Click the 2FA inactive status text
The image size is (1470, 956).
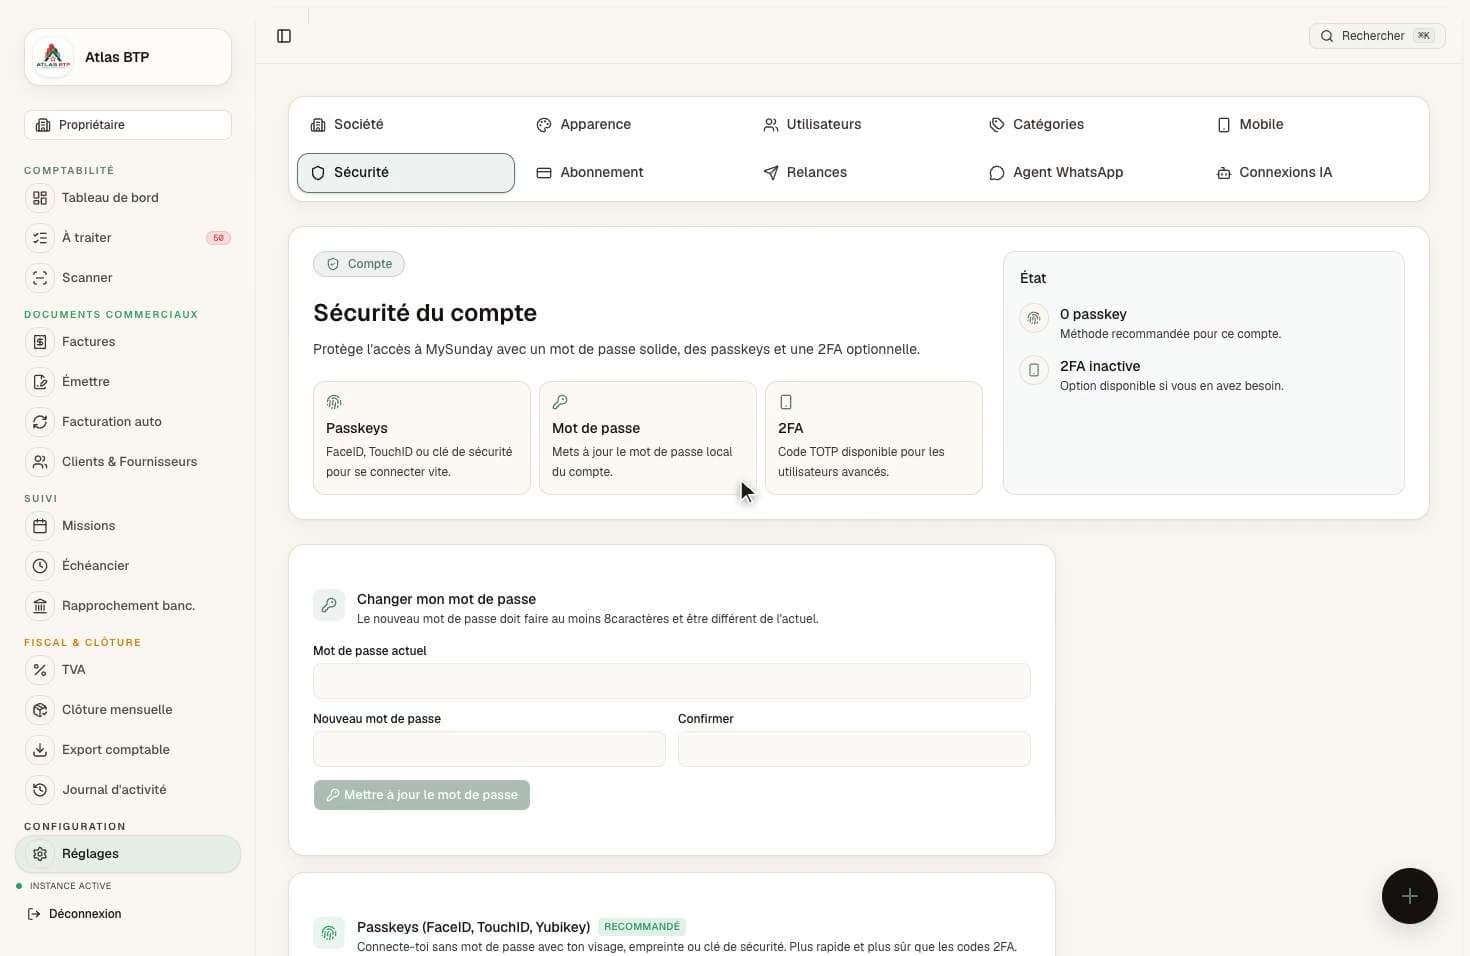coord(1100,366)
